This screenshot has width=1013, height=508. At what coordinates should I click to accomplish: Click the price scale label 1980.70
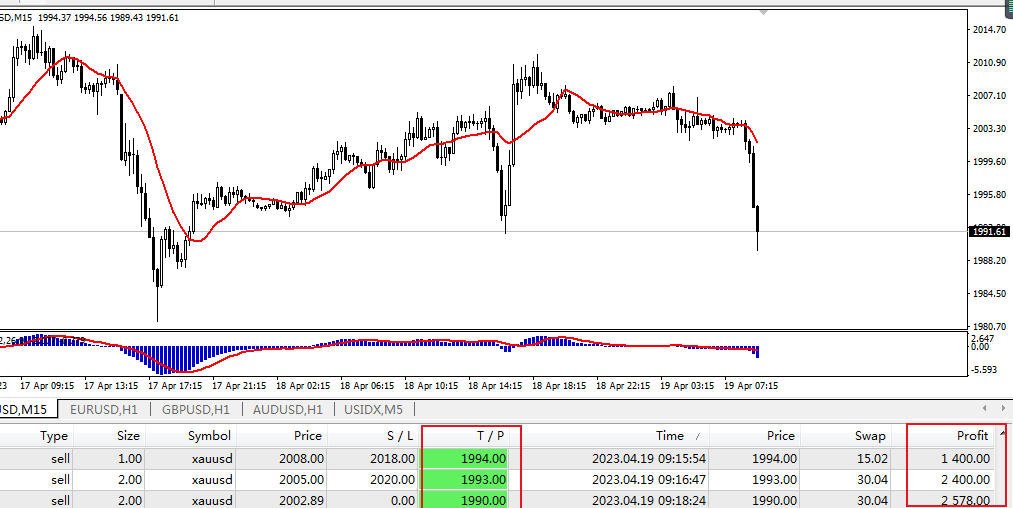click(989, 326)
